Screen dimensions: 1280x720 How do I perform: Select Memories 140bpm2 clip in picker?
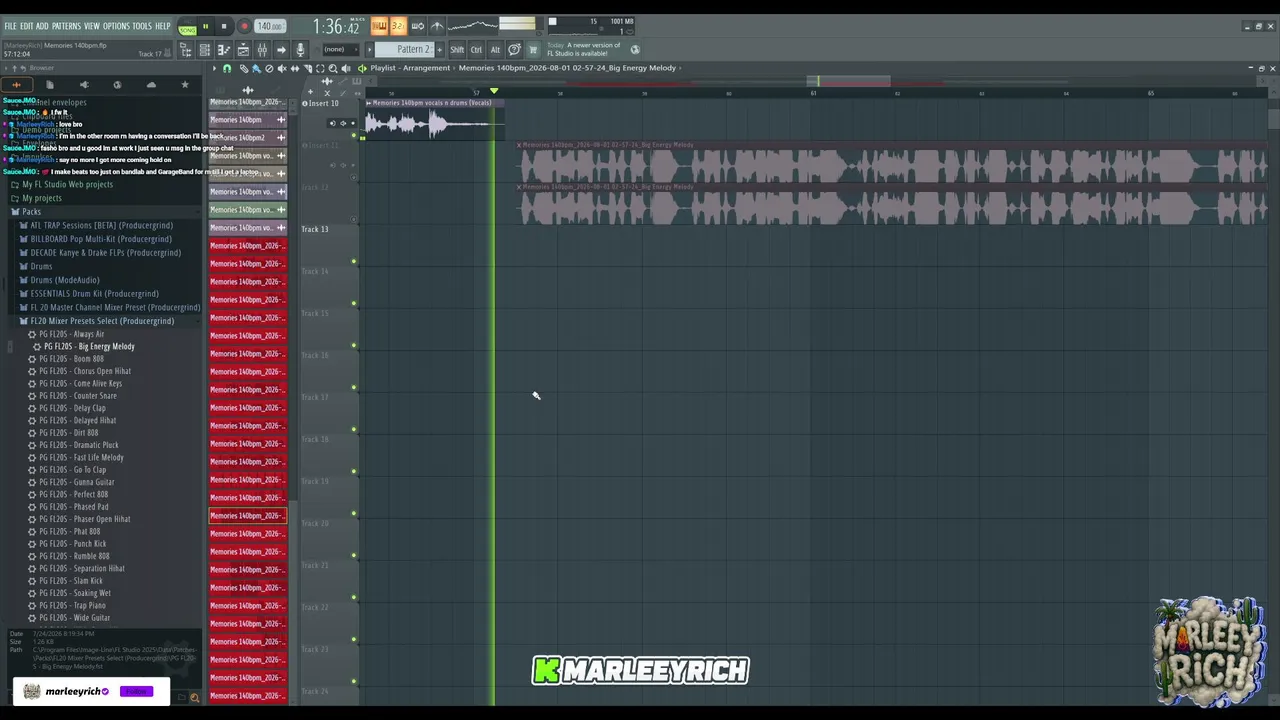tap(247, 138)
